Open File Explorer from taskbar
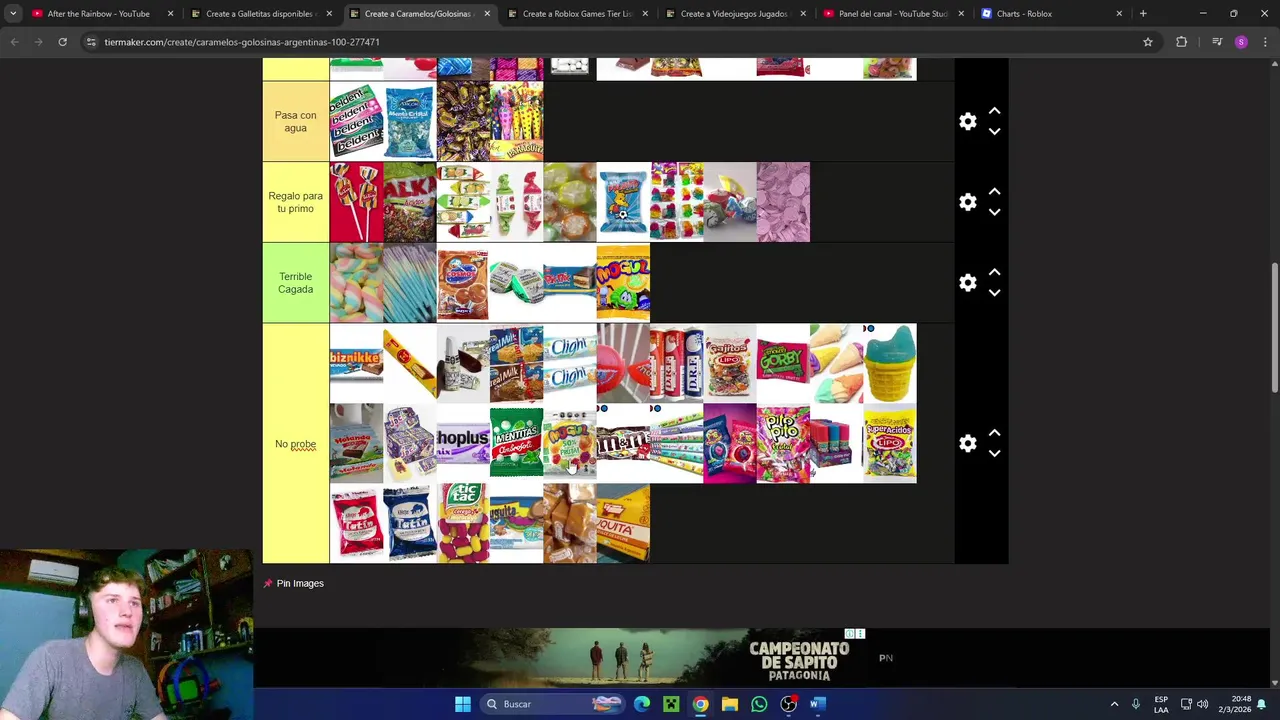Screen dimensions: 1280x720 (730, 704)
